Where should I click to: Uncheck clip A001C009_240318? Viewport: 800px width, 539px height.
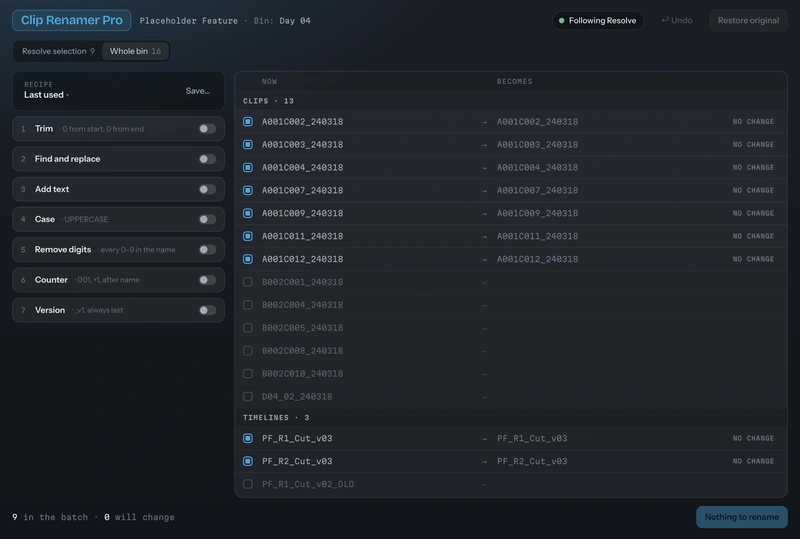point(248,213)
